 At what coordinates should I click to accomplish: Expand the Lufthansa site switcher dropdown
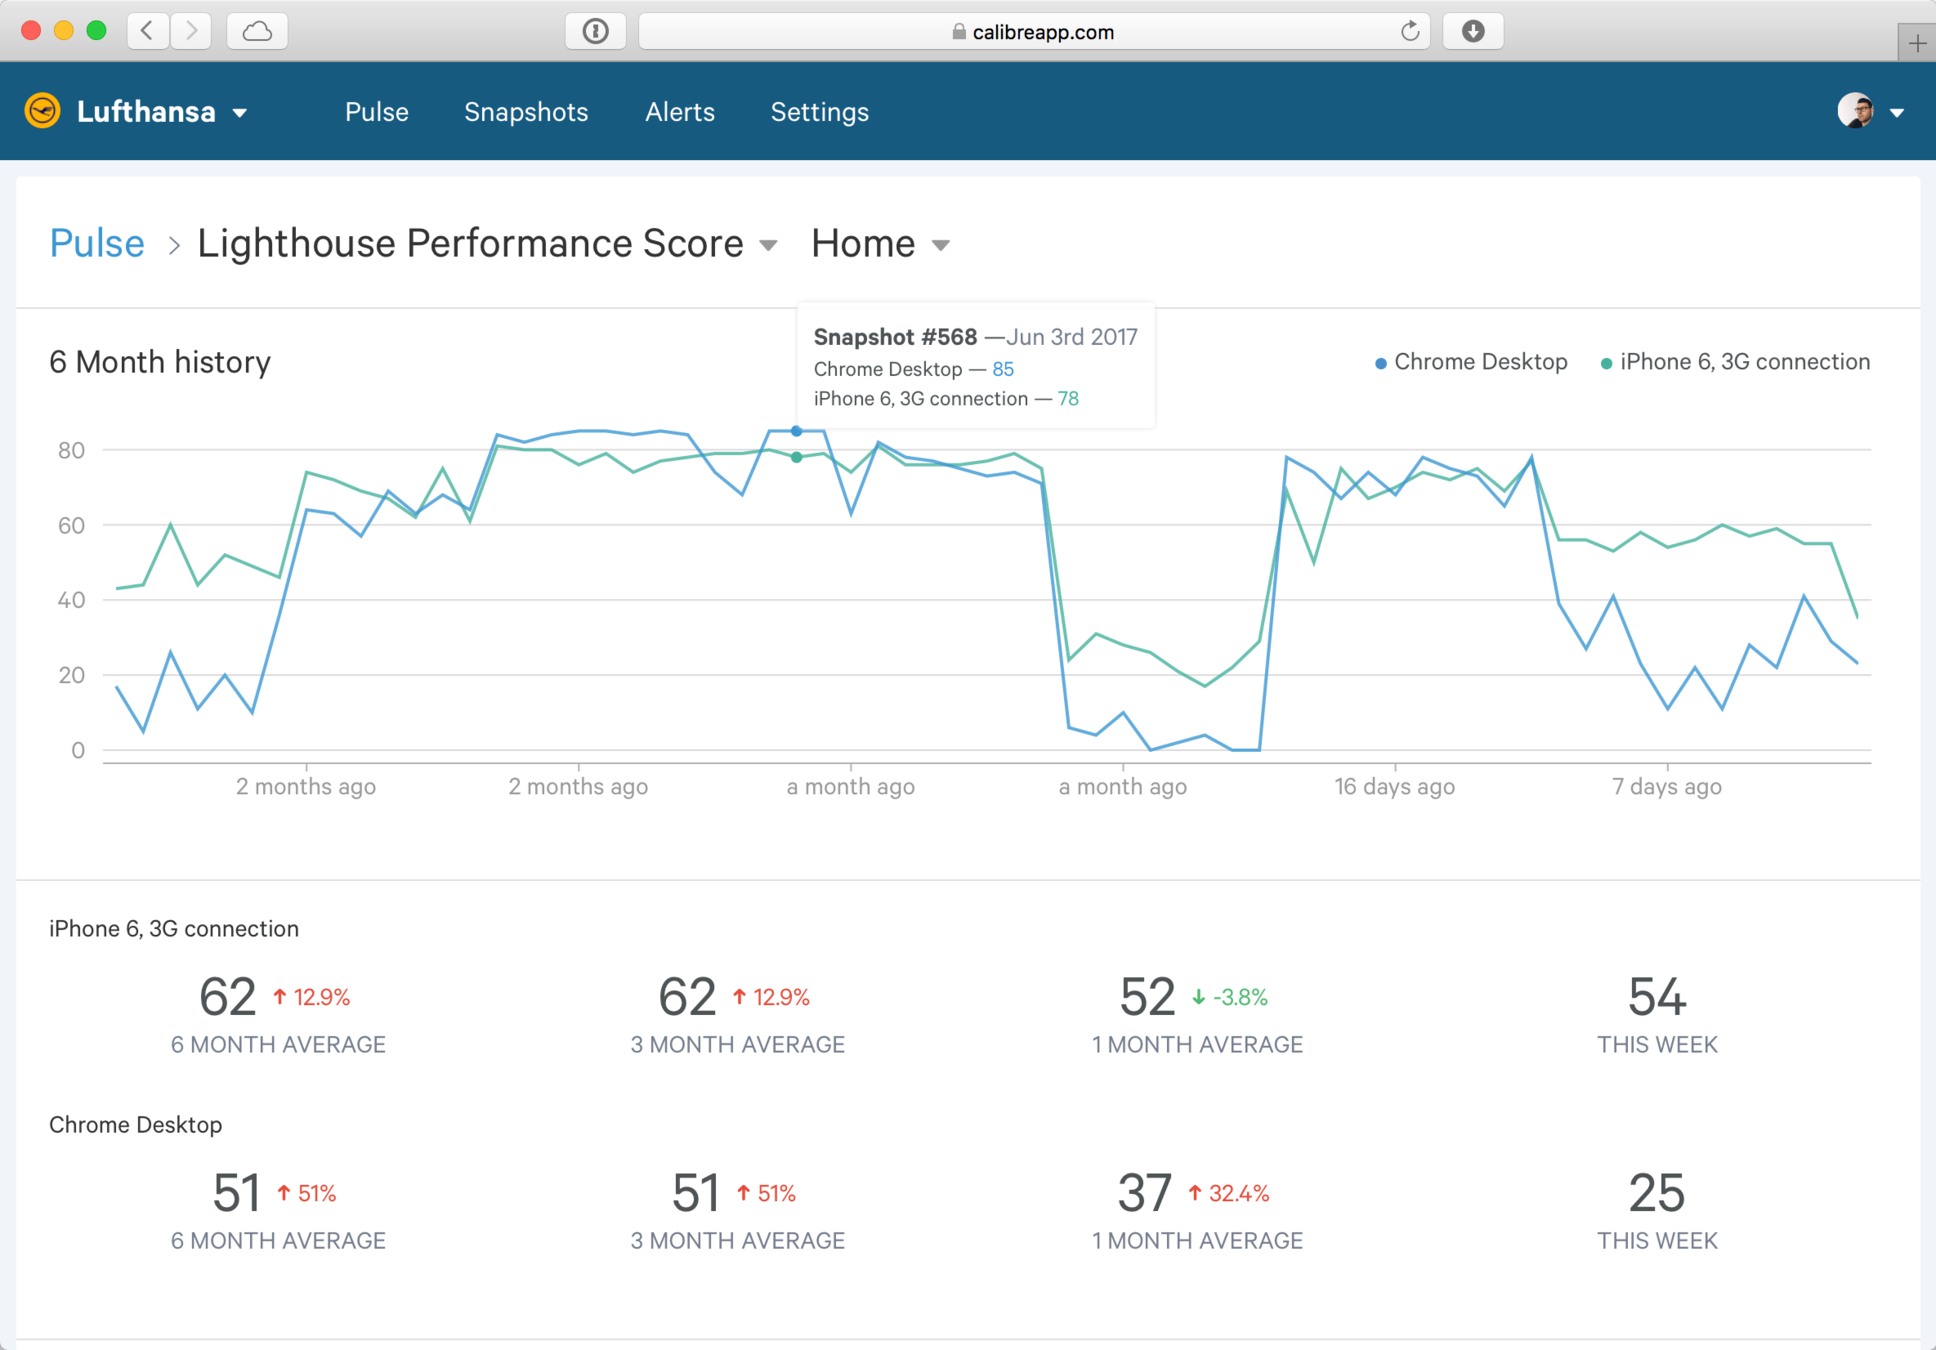coord(240,113)
